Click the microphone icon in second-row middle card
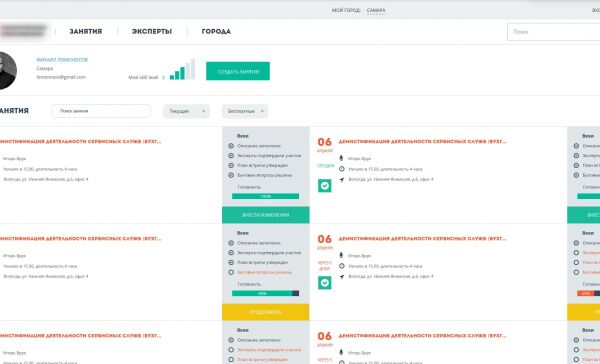 (341, 255)
